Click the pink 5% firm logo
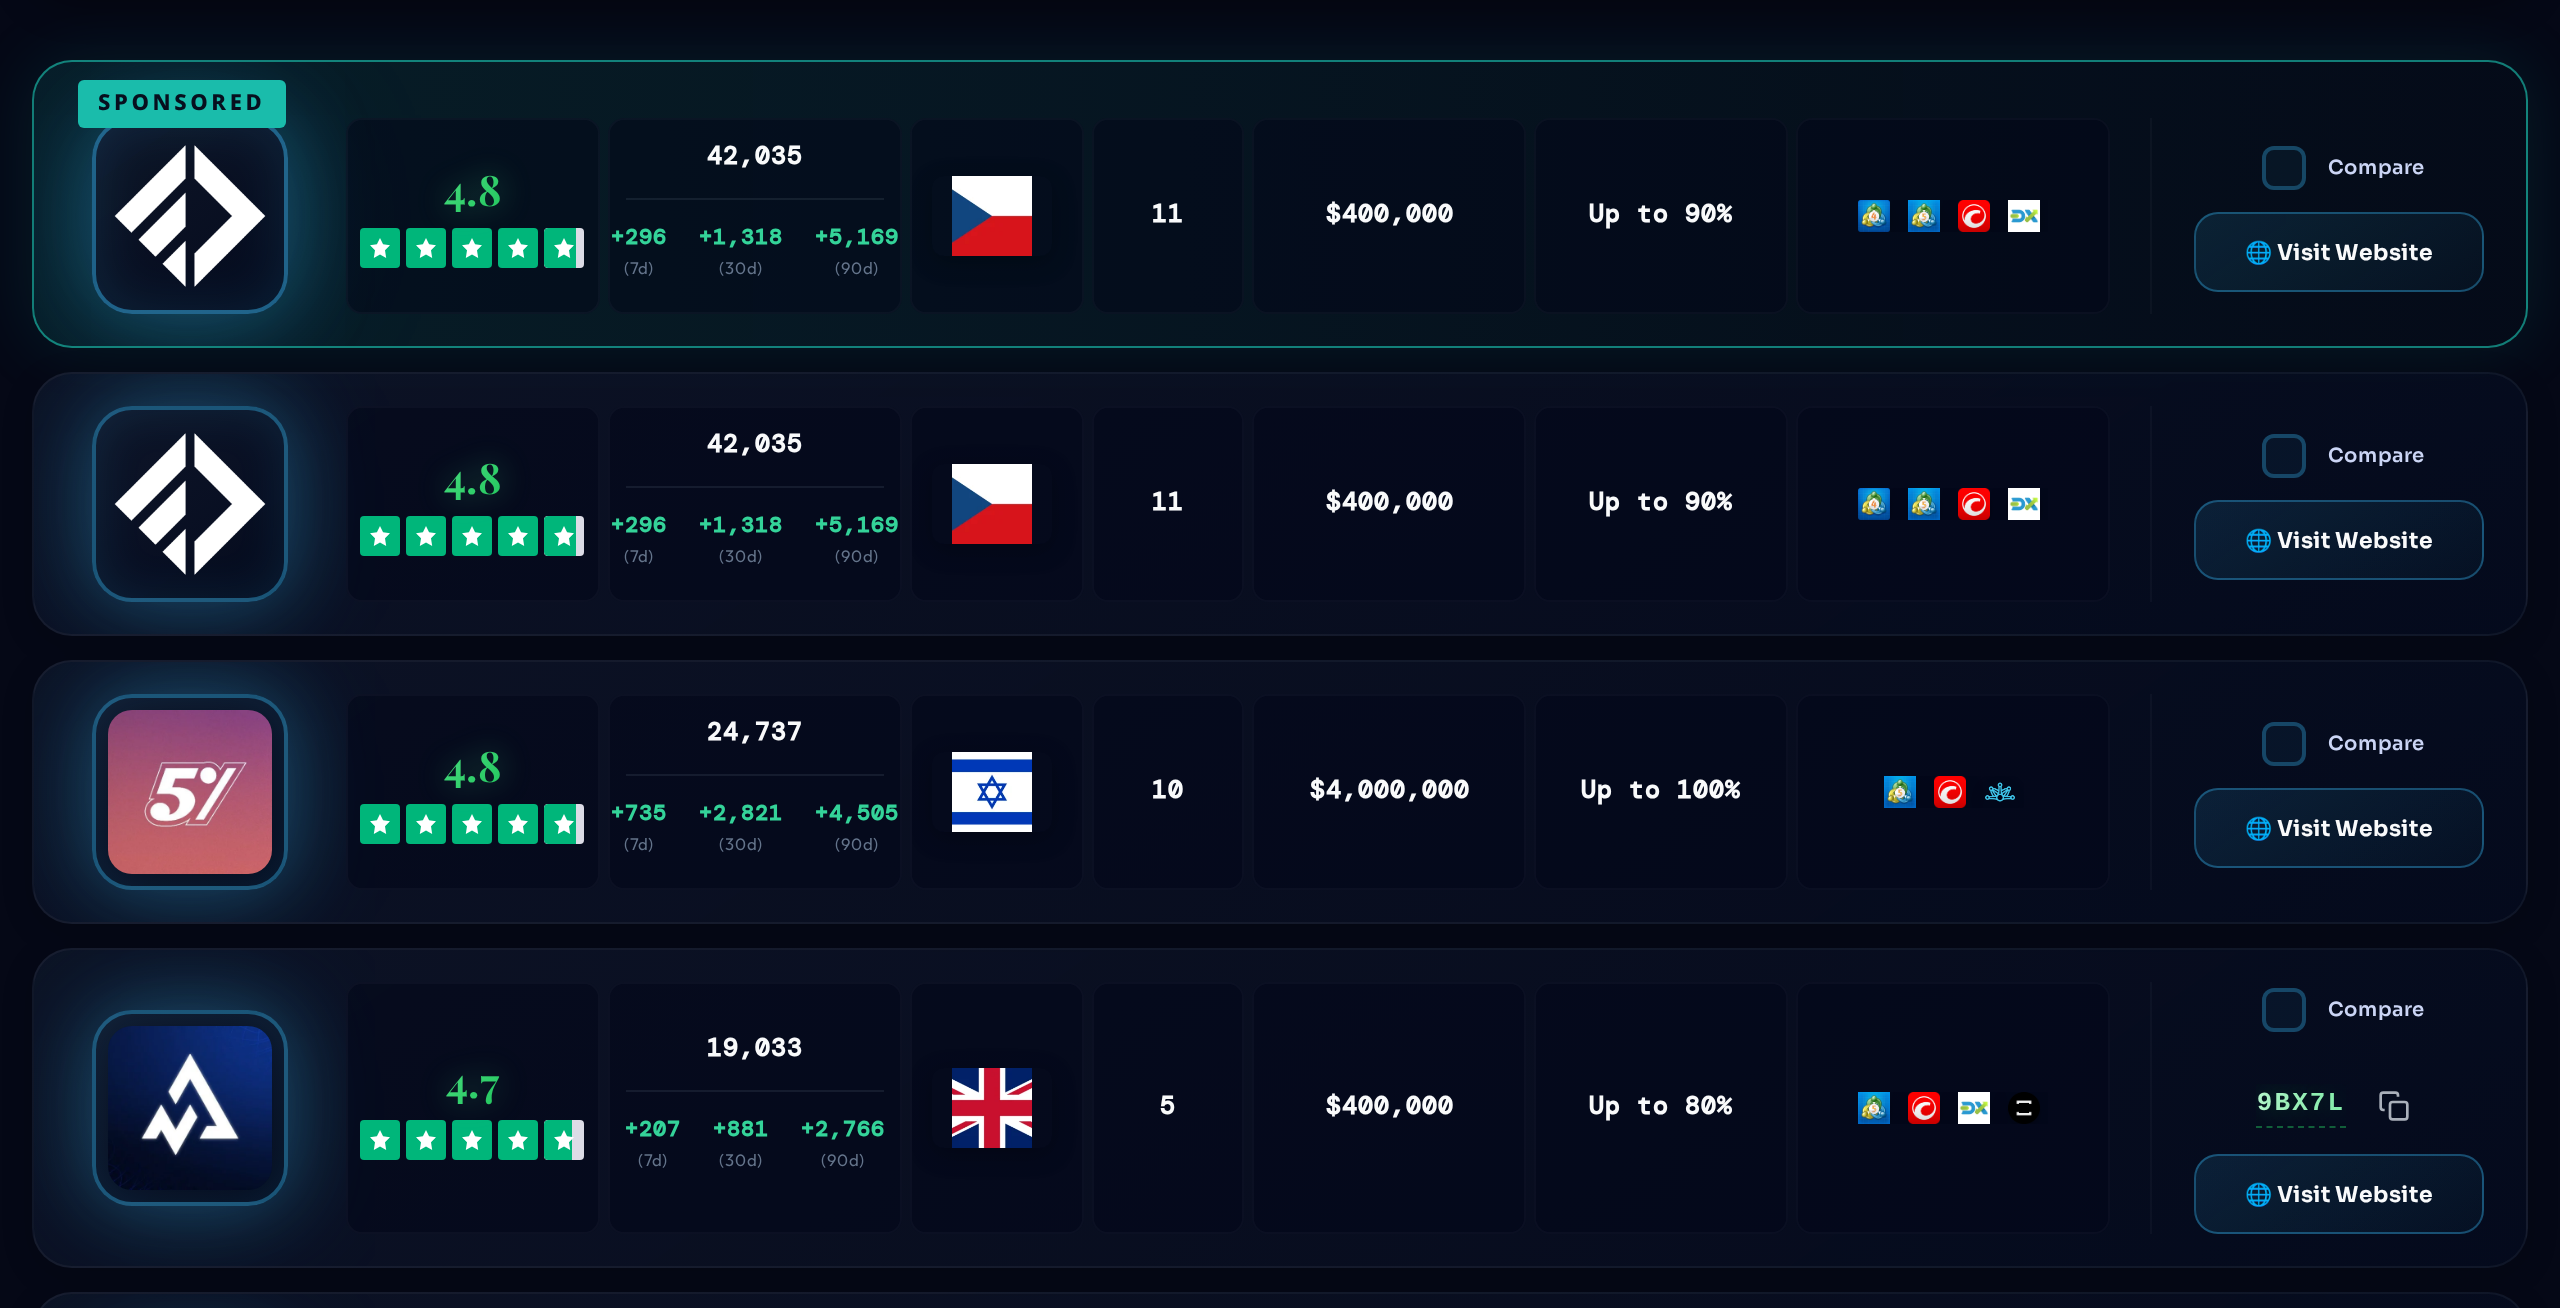The width and height of the screenshot is (2560, 1308). 190,792
